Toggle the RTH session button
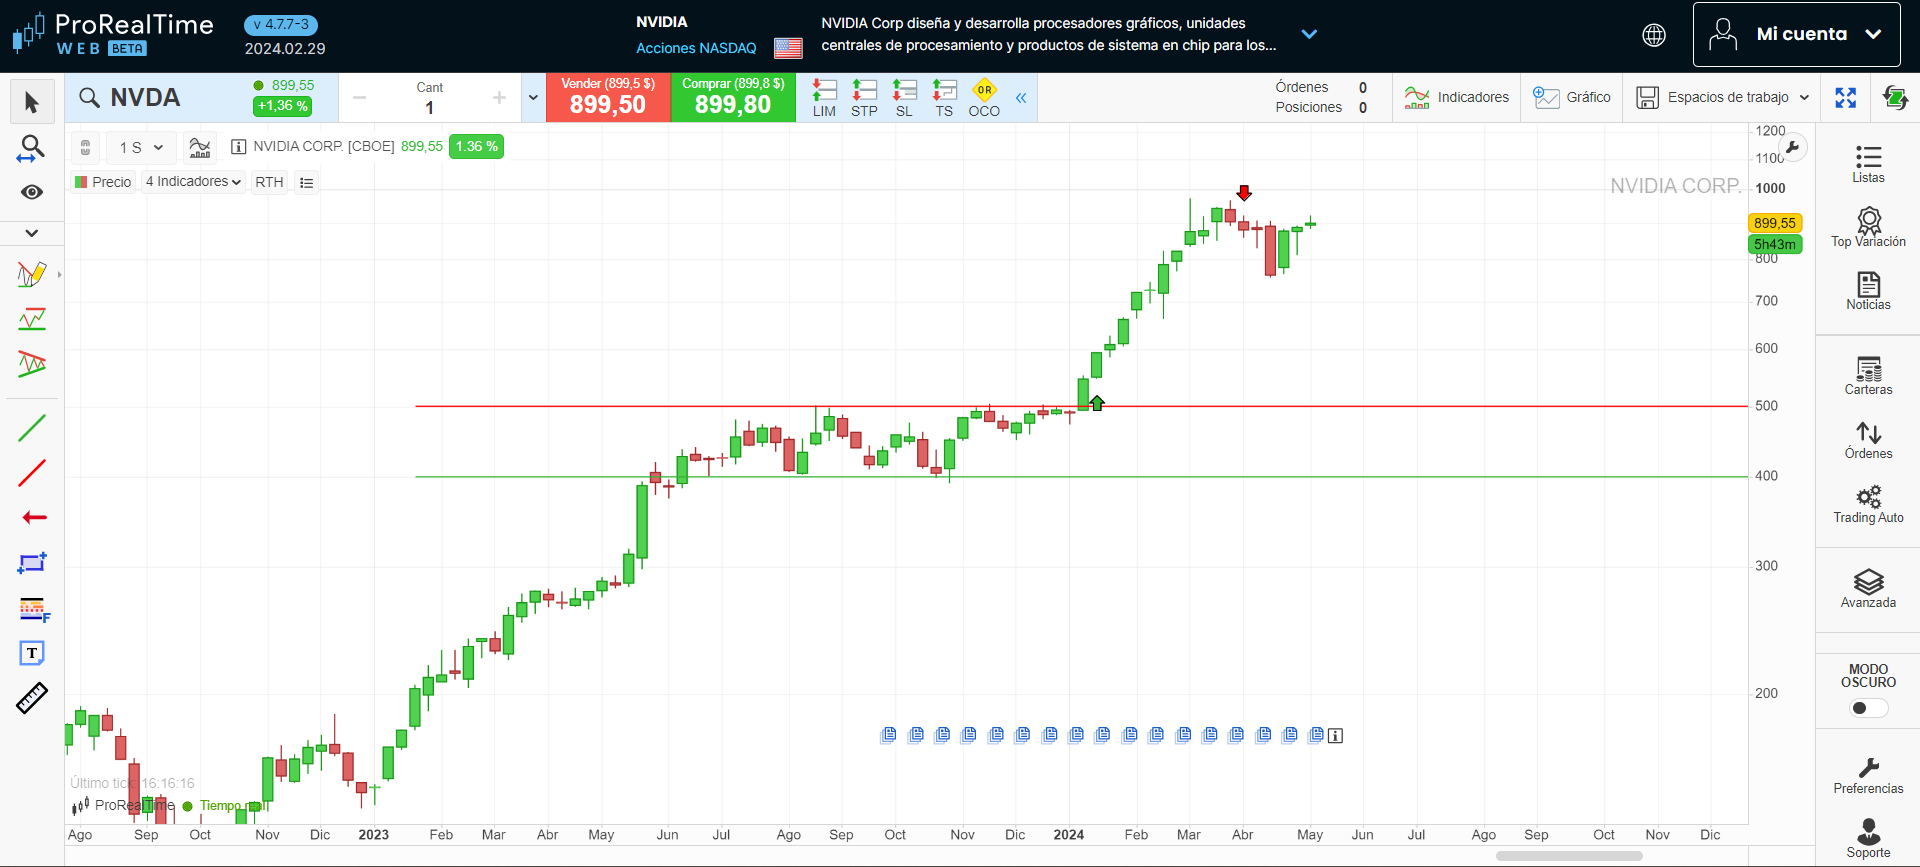The height and width of the screenshot is (867, 1920). tap(269, 182)
